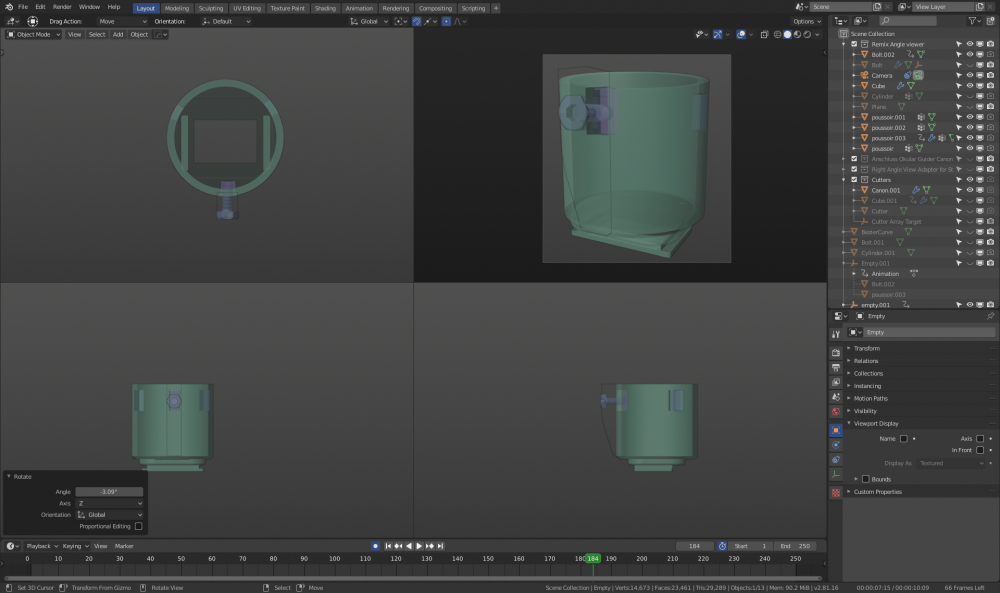Open the rotate Orientation Global dropdown
Image resolution: width=1000 pixels, height=593 pixels.
point(110,515)
